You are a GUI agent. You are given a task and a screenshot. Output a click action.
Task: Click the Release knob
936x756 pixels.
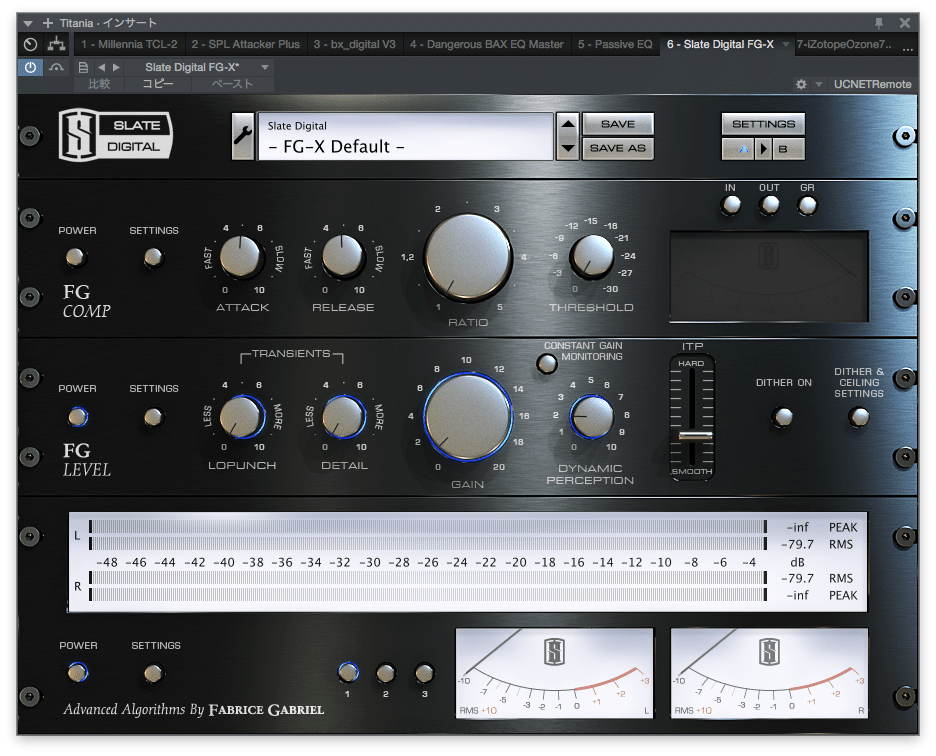pyautogui.click(x=343, y=257)
